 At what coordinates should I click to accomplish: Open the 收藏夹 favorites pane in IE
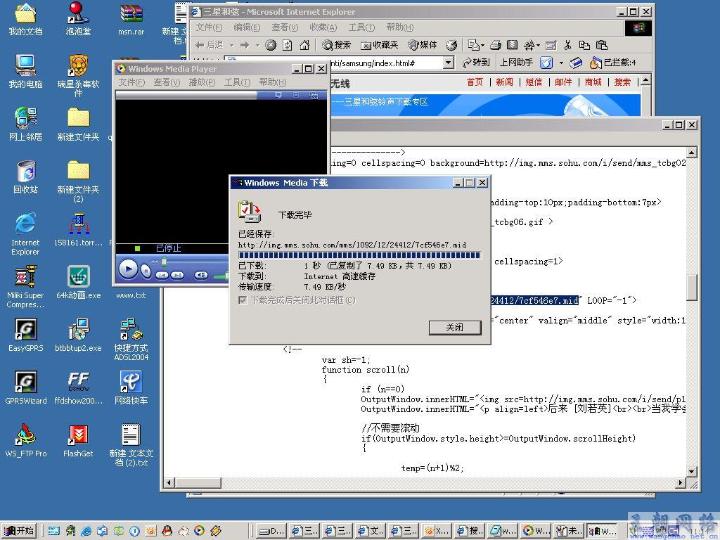point(379,45)
